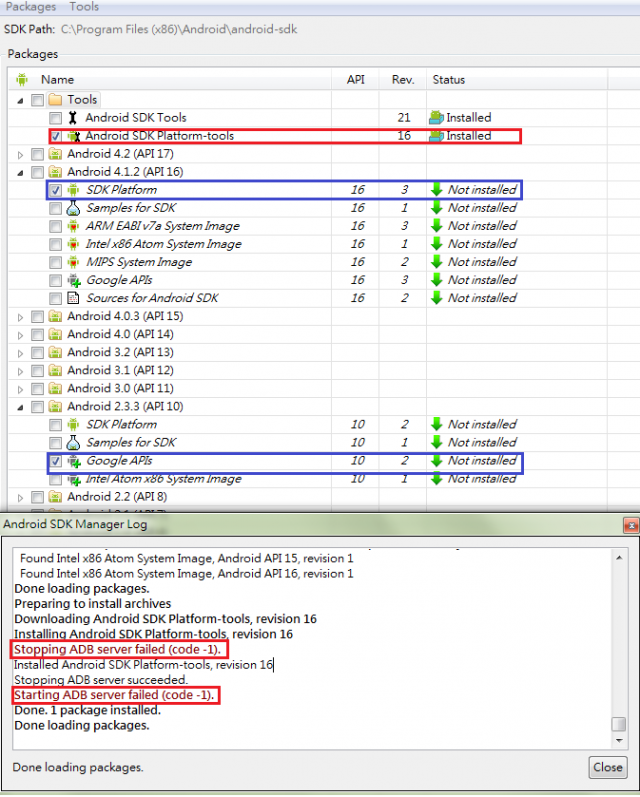Collapse the Android 2.3.3 (API 10) node
This screenshot has width=640, height=797.
pos(20,407)
